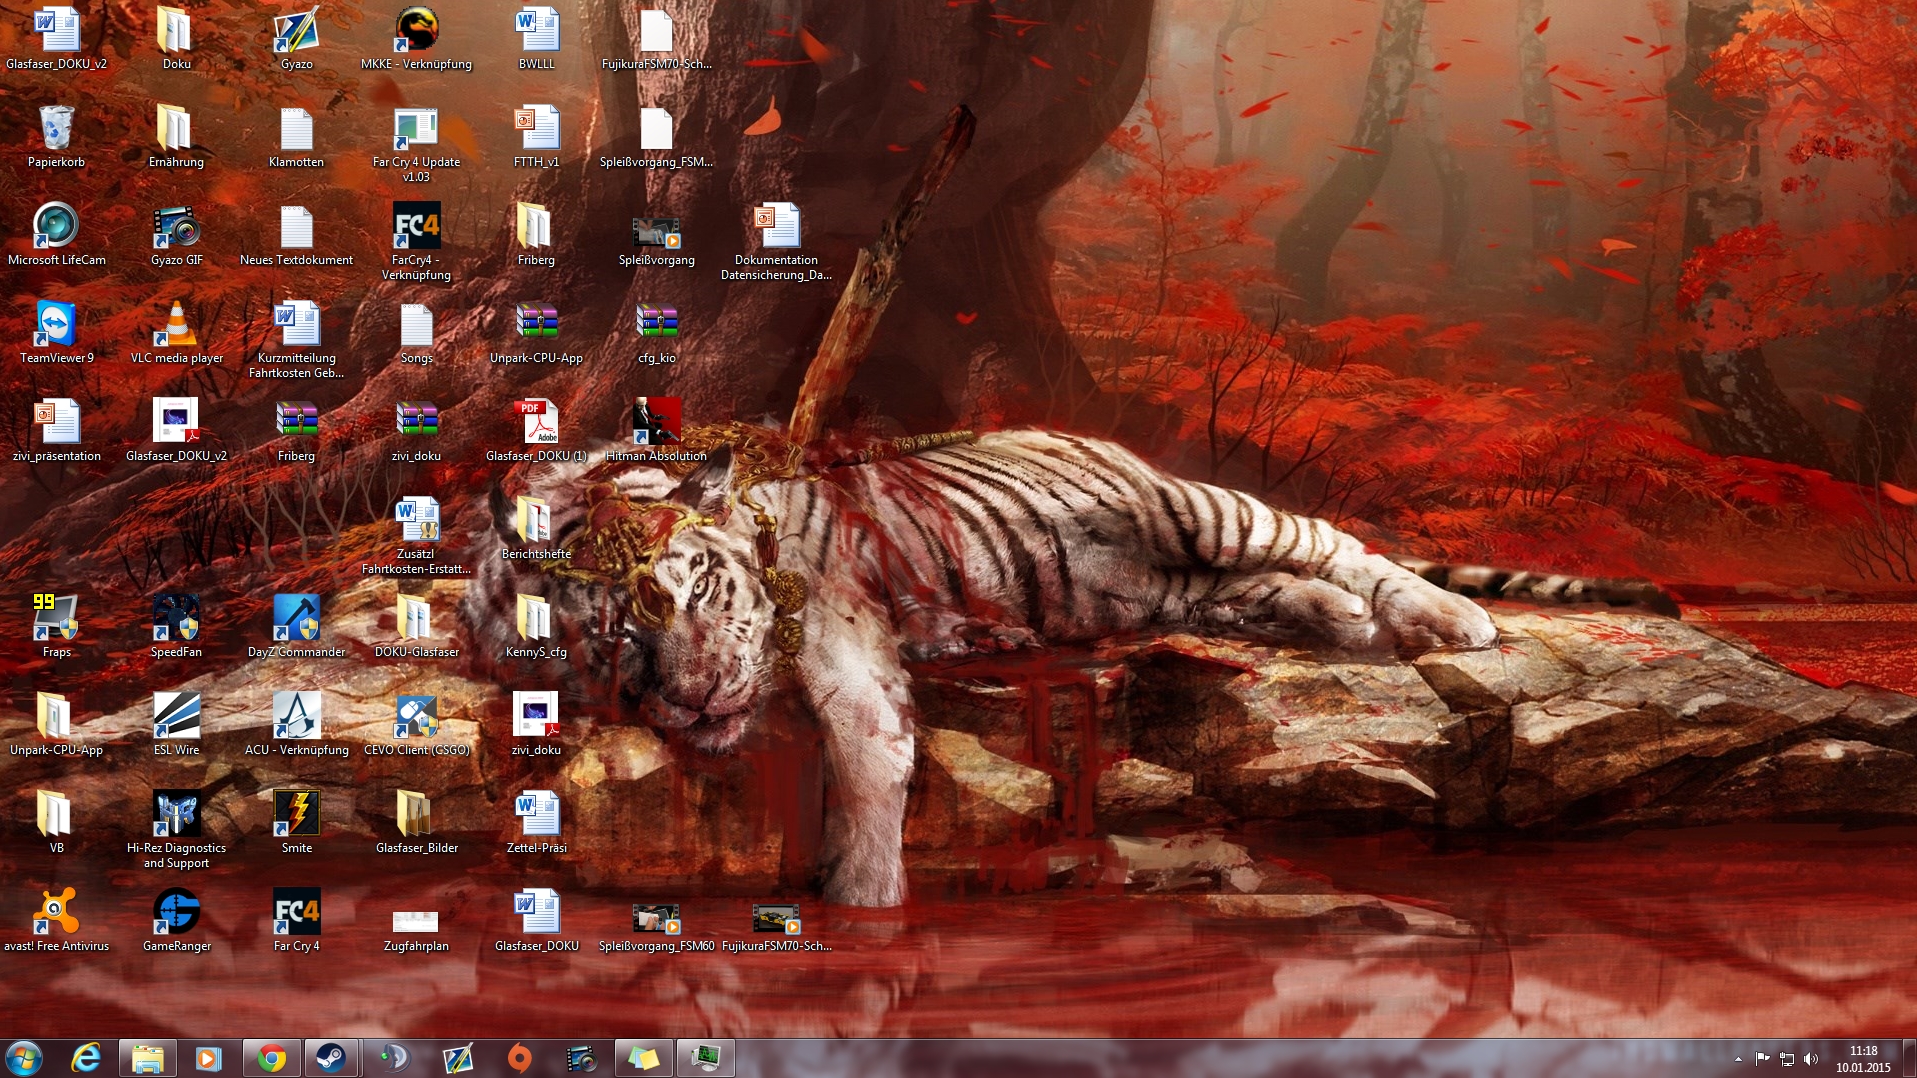Select the Fraps desktop shortcut
The height and width of the screenshot is (1078, 1917).
[x=56, y=625]
